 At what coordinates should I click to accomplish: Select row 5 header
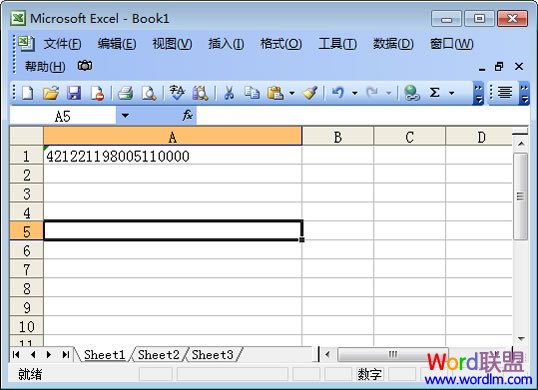pyautogui.click(x=26, y=232)
